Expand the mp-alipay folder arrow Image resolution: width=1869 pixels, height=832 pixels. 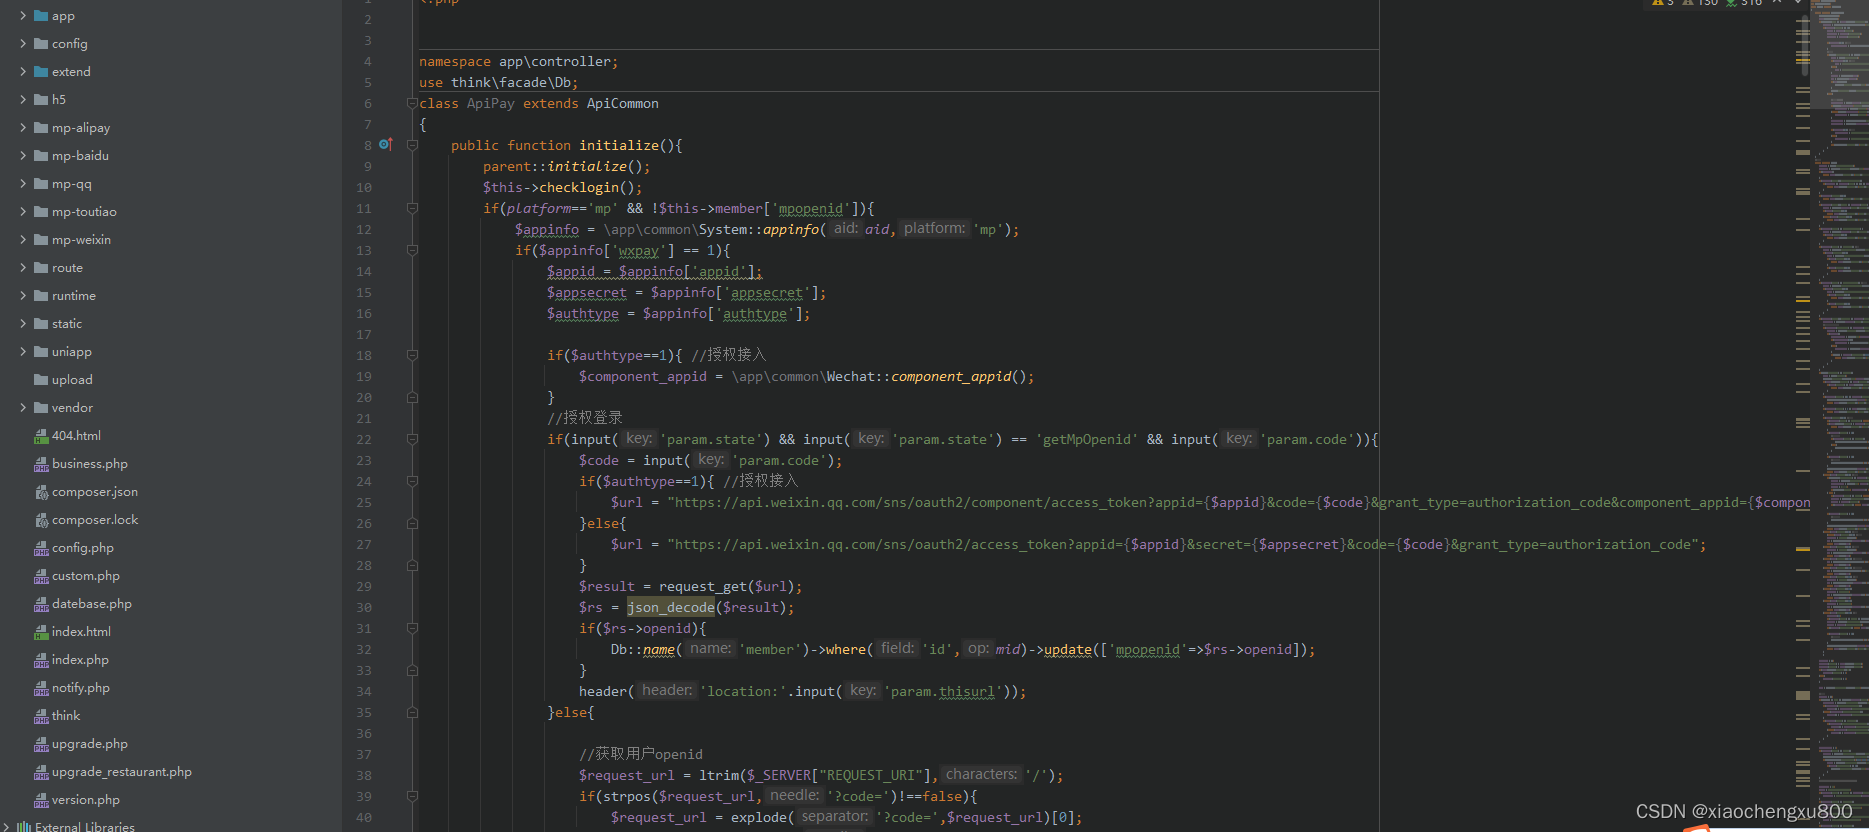pos(23,128)
